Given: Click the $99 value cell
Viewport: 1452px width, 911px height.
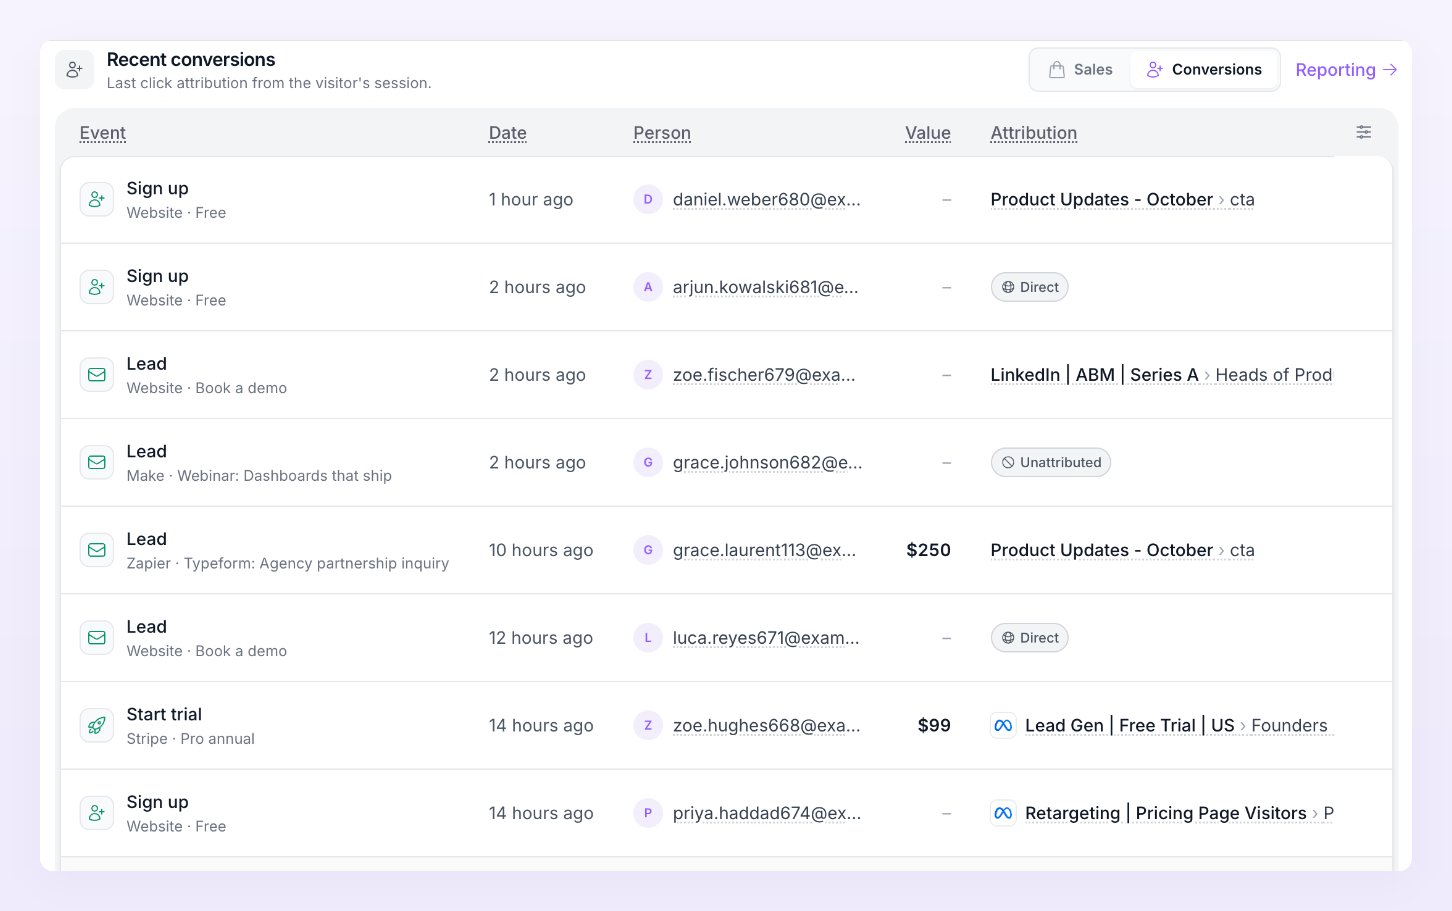Looking at the screenshot, I should point(934,726).
